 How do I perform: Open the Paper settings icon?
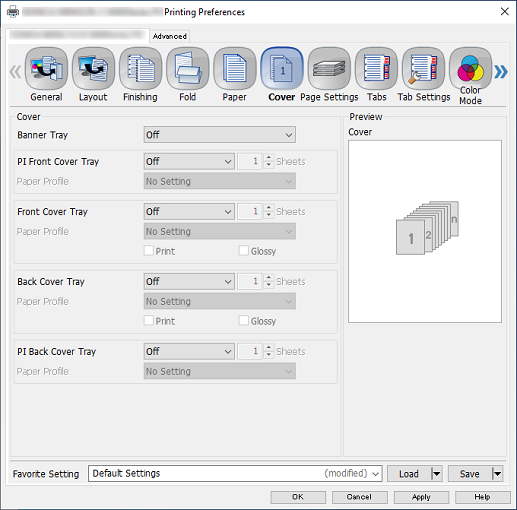coord(235,69)
